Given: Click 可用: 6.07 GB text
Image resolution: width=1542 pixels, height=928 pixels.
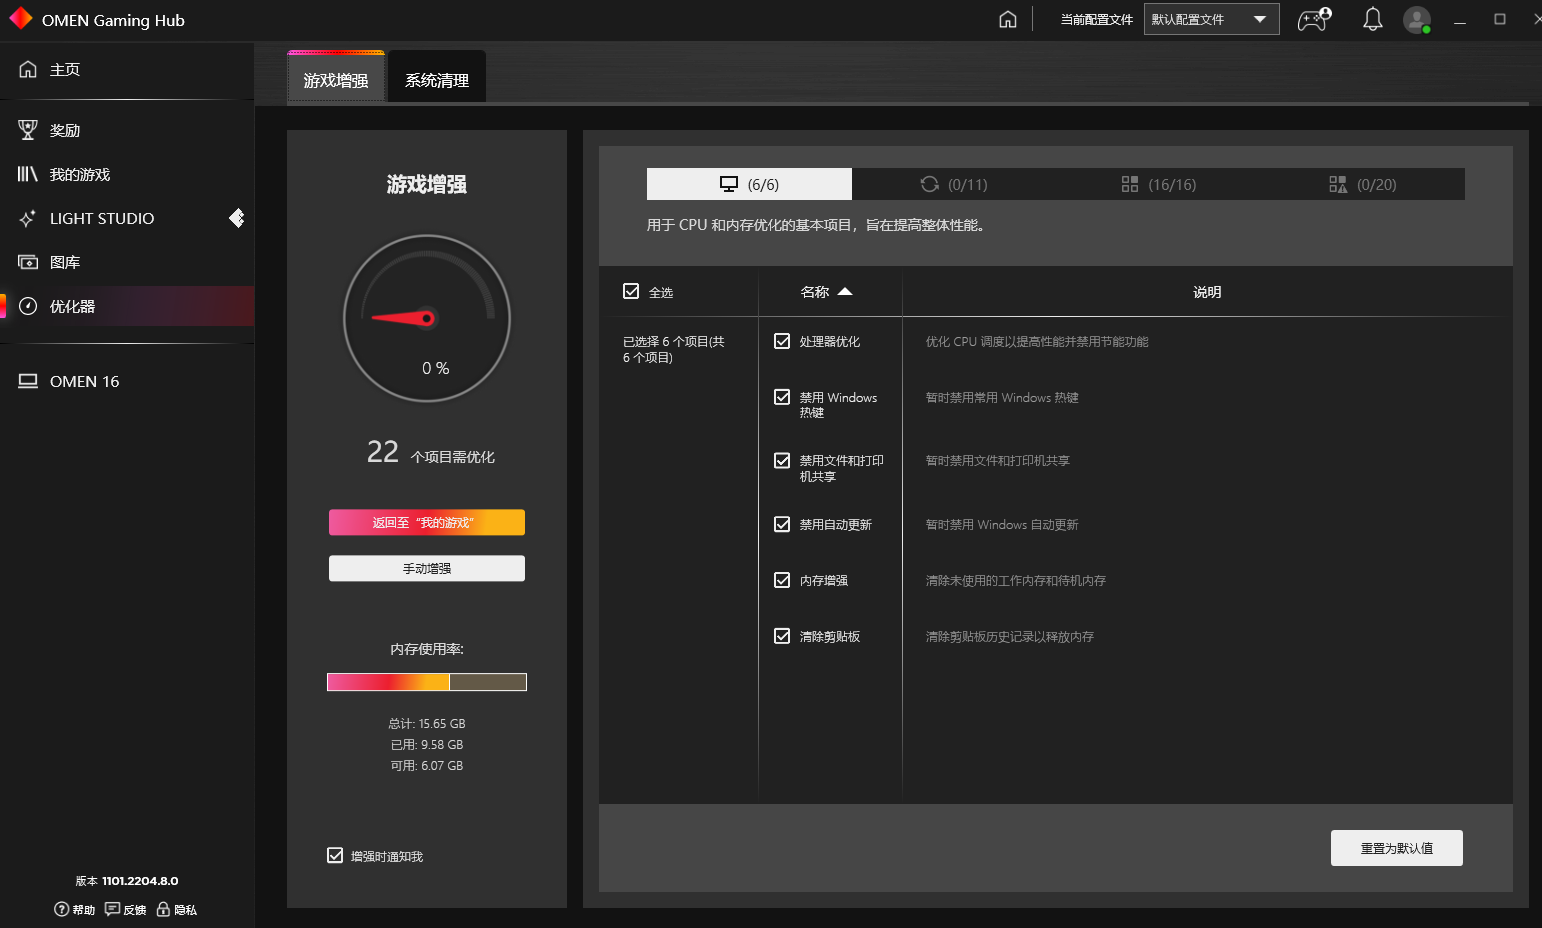Looking at the screenshot, I should click(x=427, y=766).
